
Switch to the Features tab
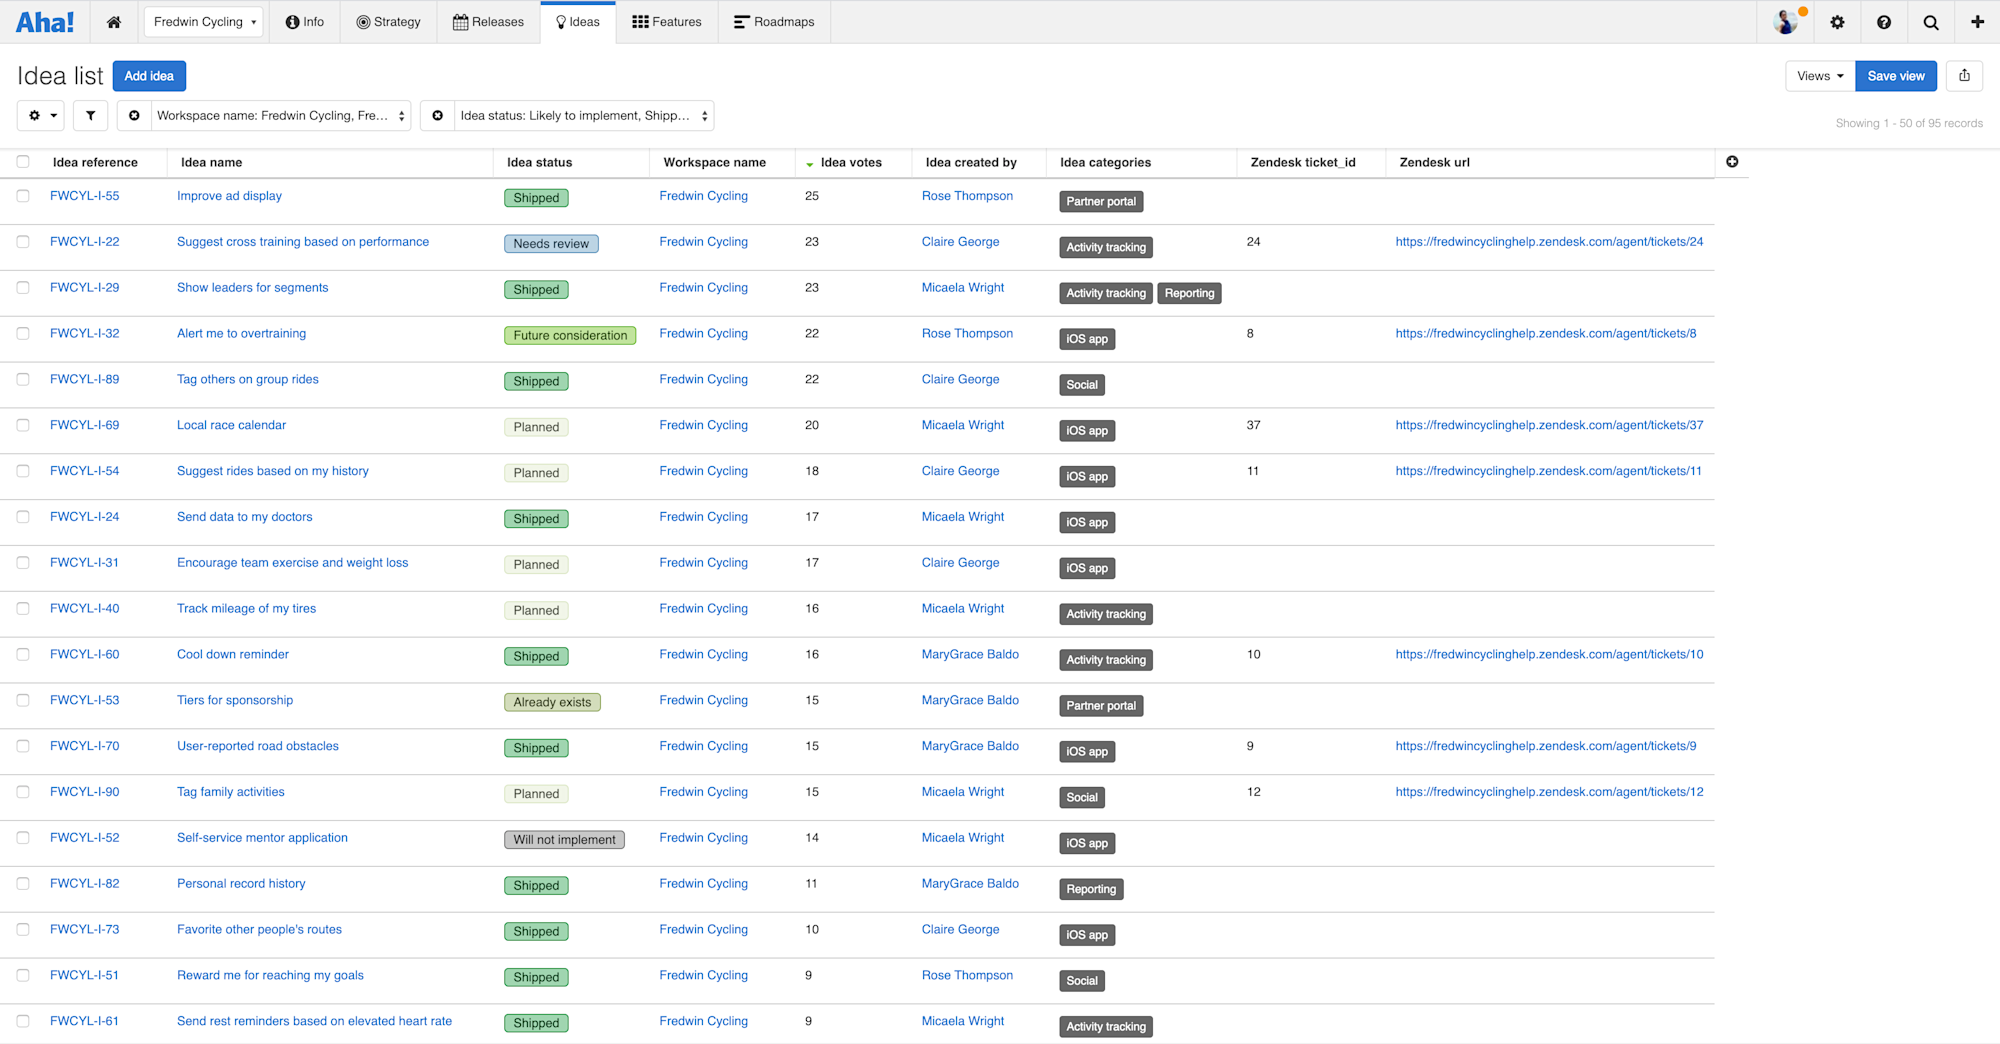[x=666, y=21]
